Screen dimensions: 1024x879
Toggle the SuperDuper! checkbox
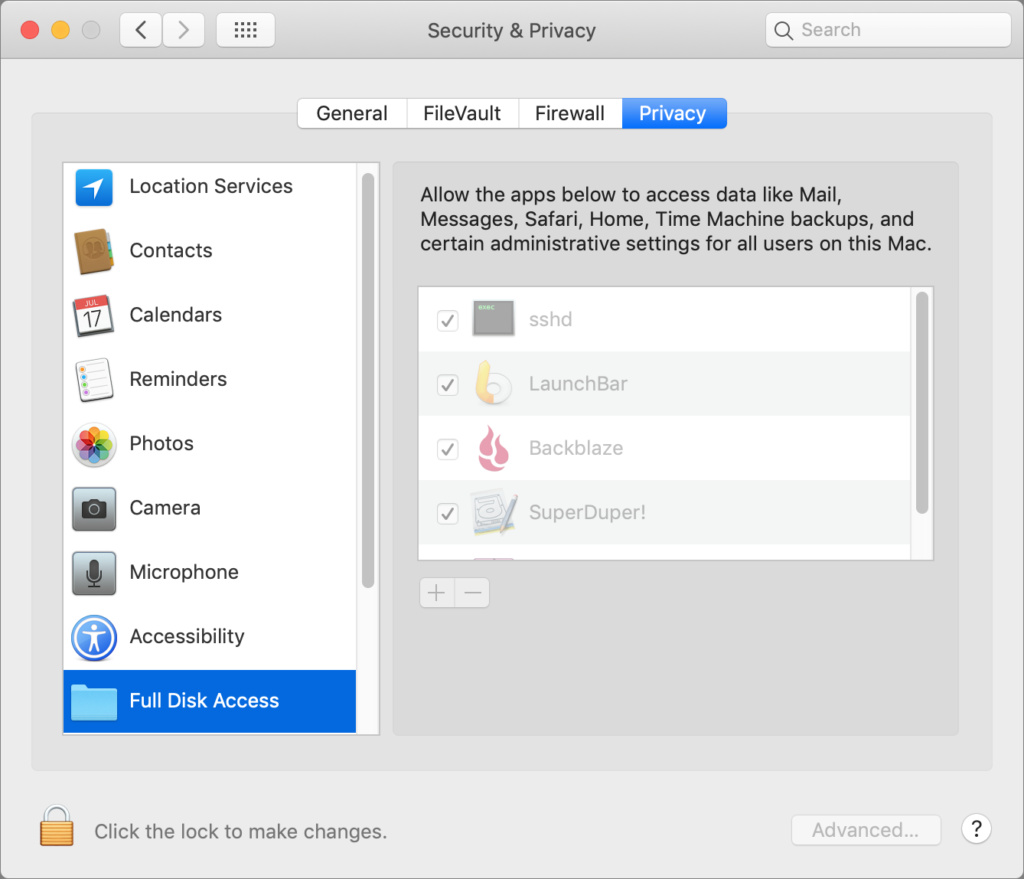click(447, 513)
